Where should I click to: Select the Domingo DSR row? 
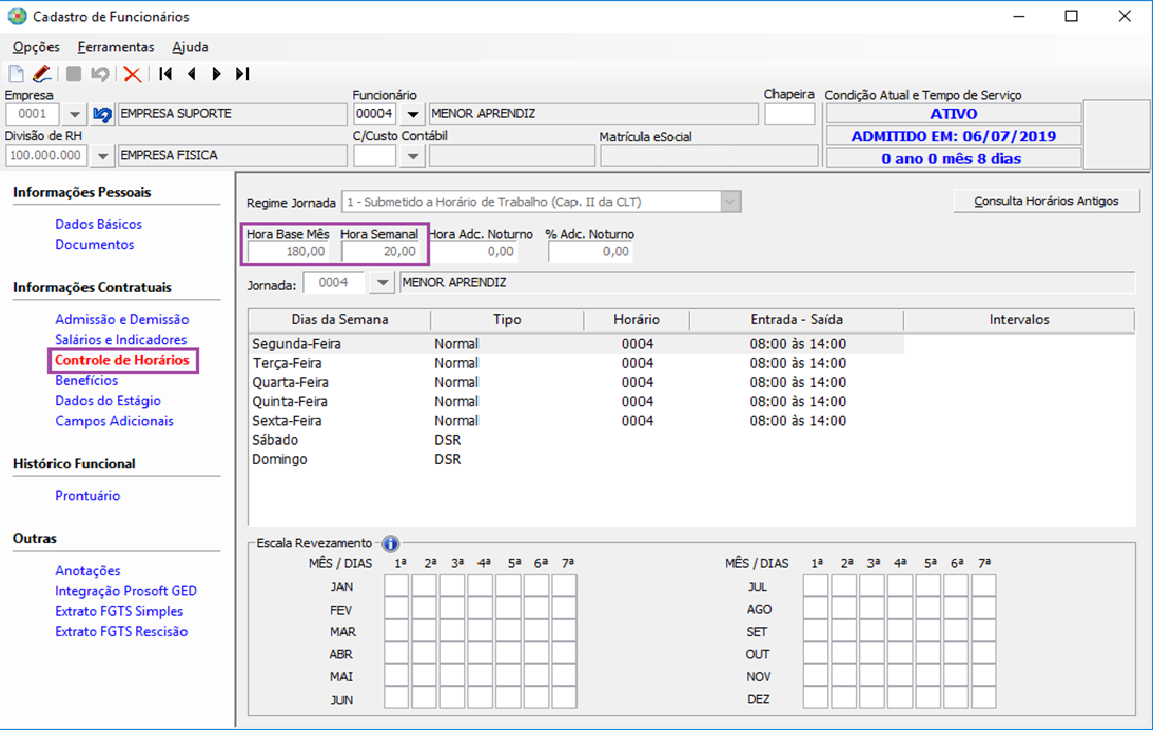pos(576,459)
